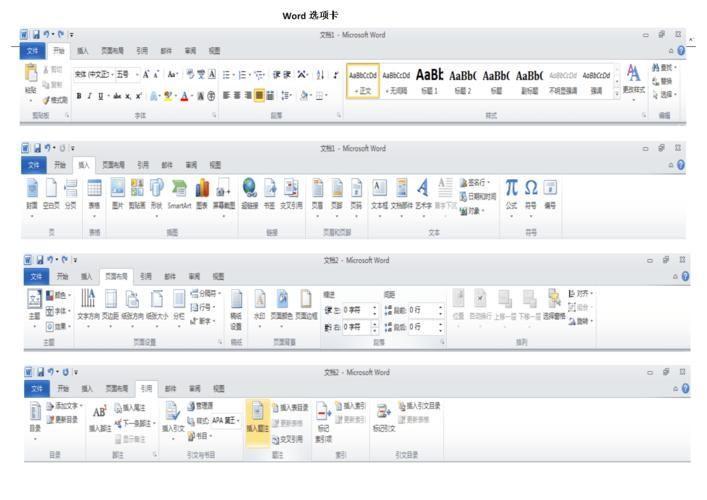Click the Change Styles (更改样式) icon
This screenshot has width=707, height=500.
click(634, 73)
